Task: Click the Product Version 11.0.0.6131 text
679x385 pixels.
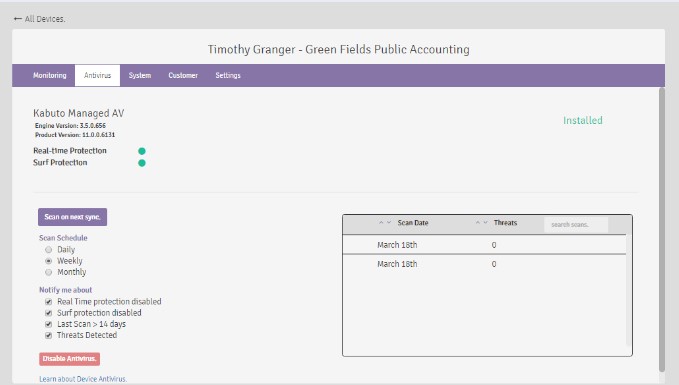Action: 75,135
